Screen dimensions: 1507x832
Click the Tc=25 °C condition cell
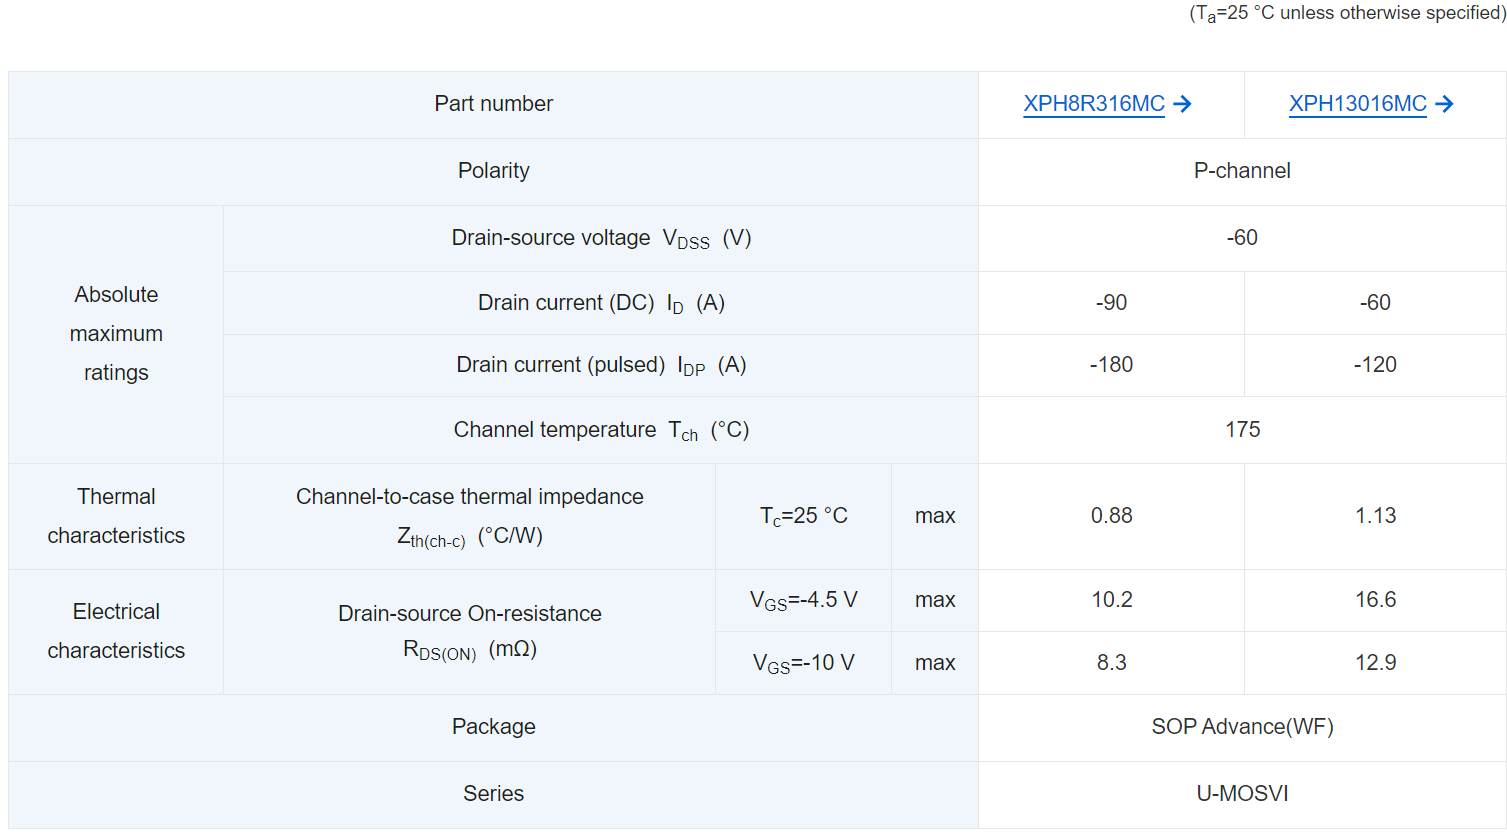coord(803,516)
